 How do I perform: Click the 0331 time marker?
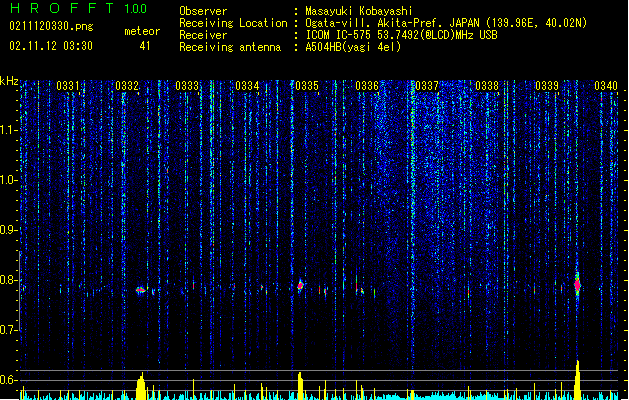click(x=68, y=86)
